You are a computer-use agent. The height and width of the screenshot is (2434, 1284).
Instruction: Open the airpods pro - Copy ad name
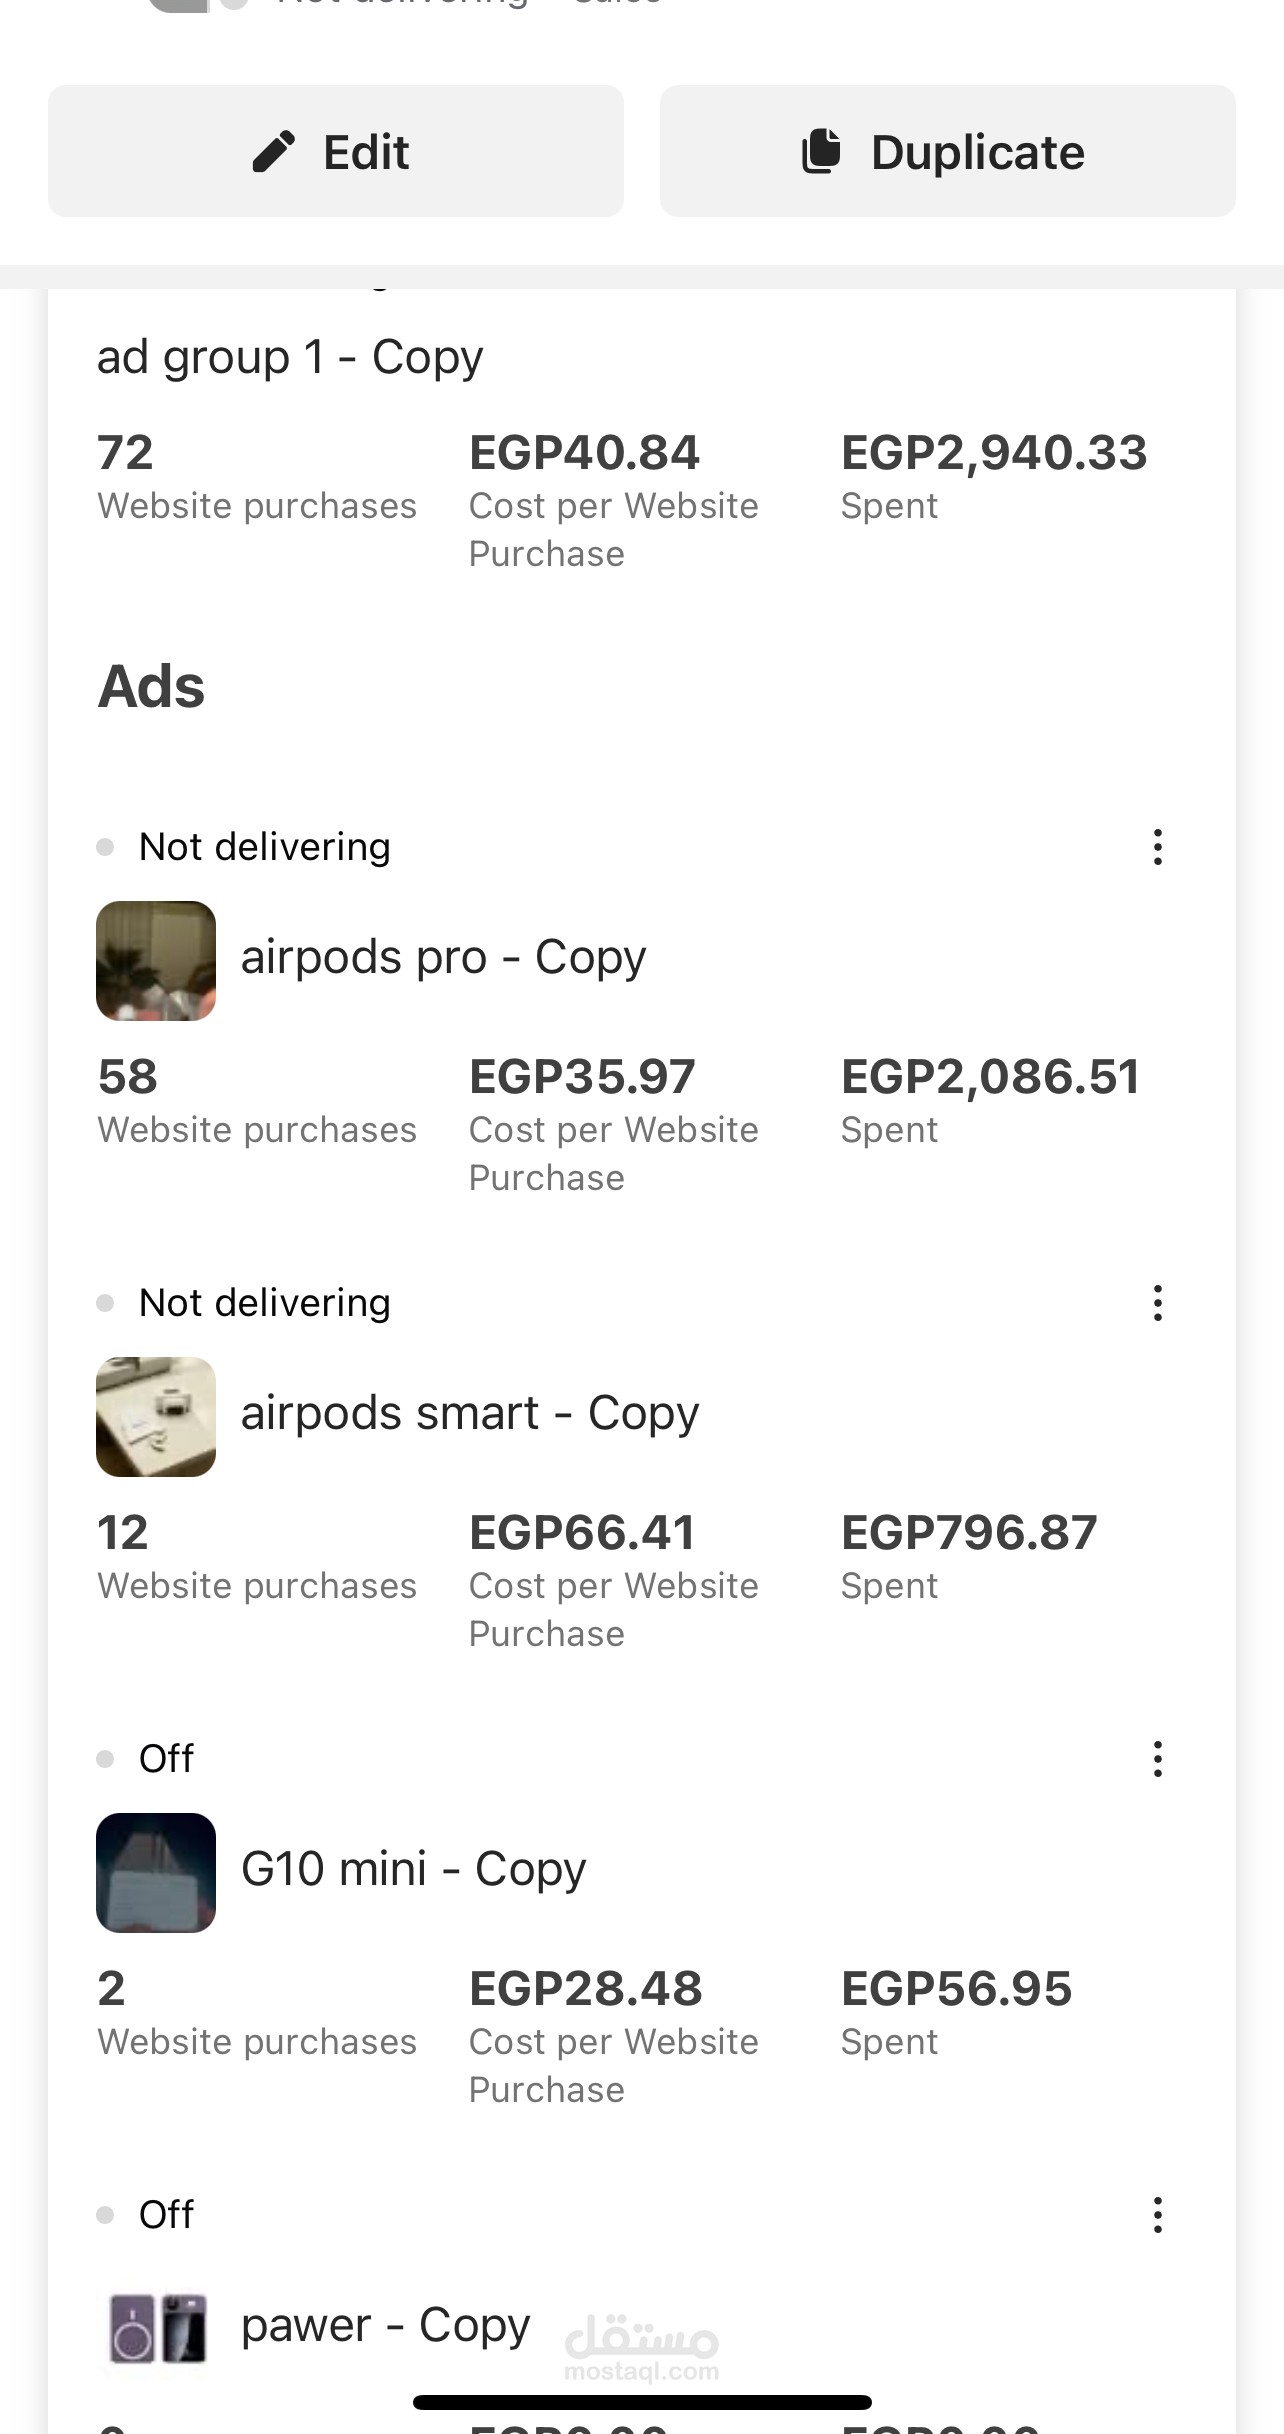click(443, 957)
